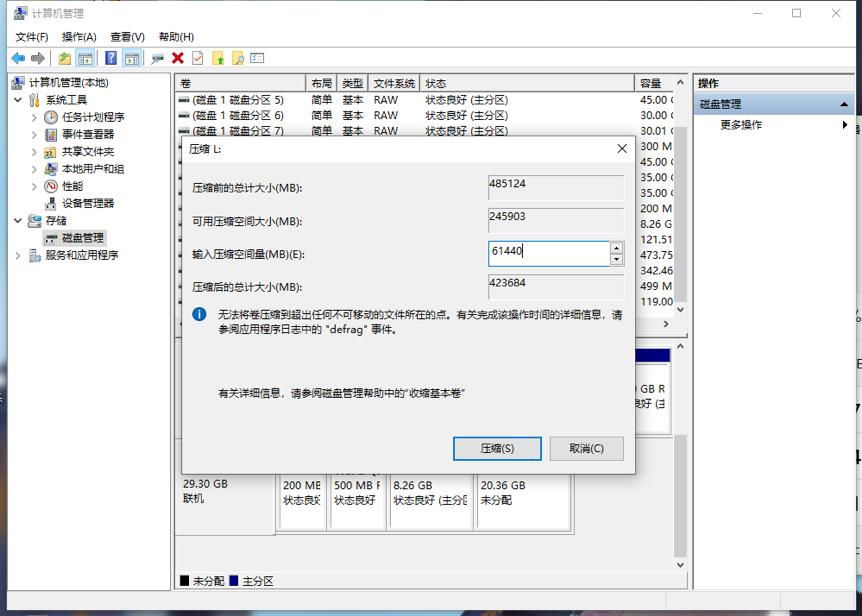Expand the 服务和应用程序 node
The image size is (862, 616).
click(17, 255)
